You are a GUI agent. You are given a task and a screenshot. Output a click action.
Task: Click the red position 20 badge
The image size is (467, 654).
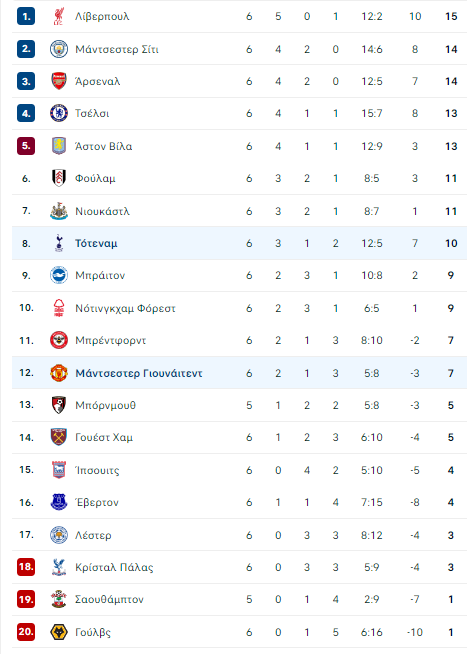[26, 632]
